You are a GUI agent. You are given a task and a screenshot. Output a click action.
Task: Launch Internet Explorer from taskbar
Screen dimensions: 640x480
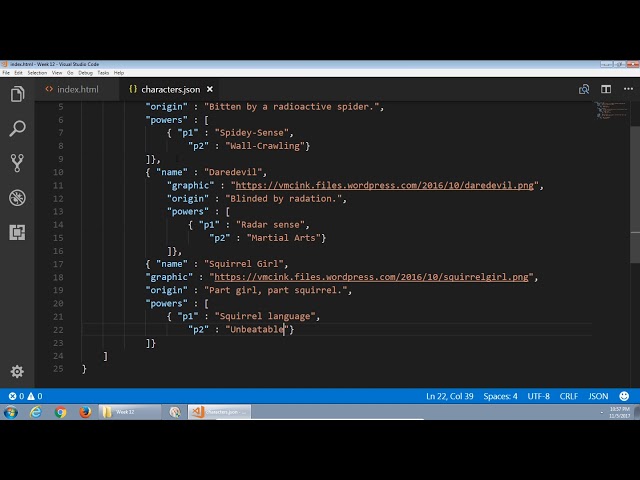coord(36,412)
